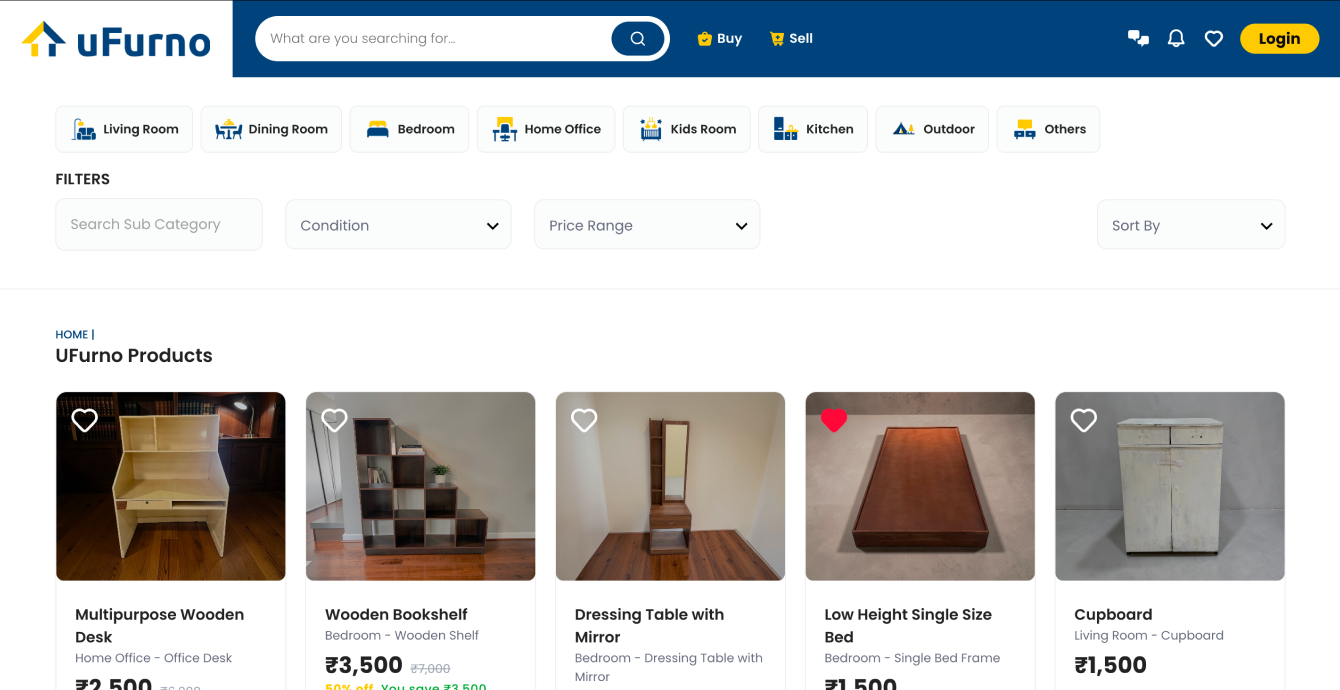Open wishlist heart icon in header

tap(1214, 39)
